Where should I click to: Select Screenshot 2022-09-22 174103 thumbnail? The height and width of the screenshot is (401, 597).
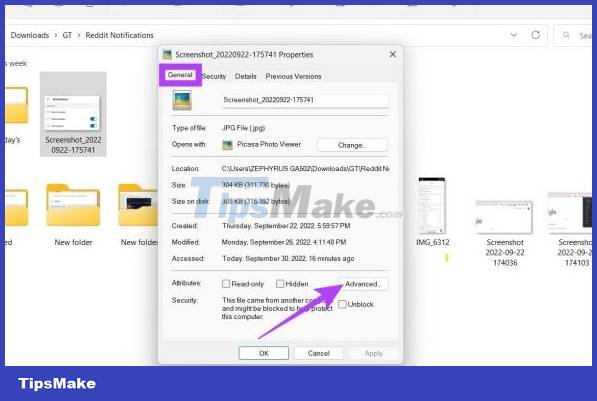[x=570, y=213]
